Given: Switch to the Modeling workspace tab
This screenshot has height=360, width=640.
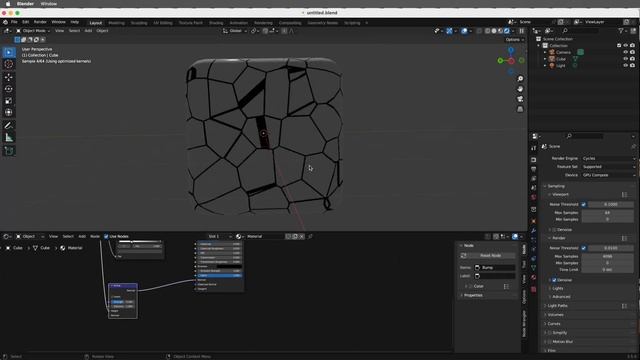Looking at the screenshot, I should [116, 23].
